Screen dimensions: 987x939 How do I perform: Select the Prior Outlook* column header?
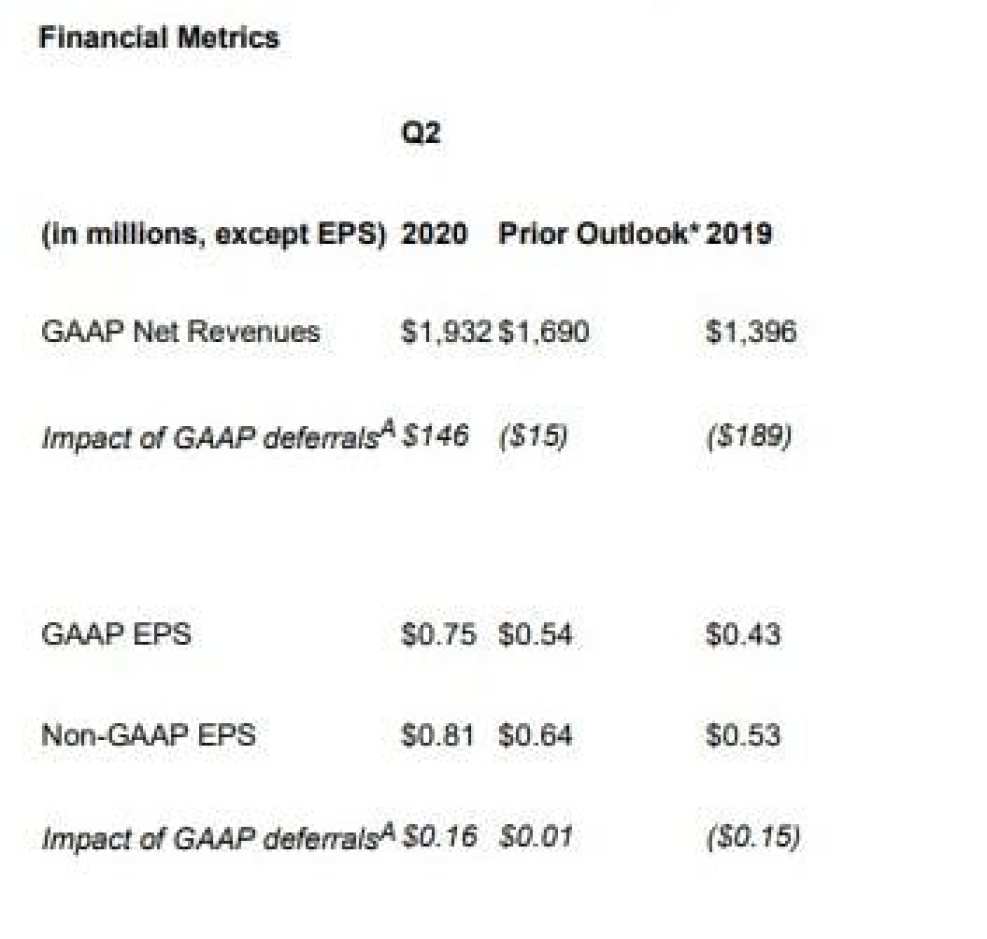(597, 234)
